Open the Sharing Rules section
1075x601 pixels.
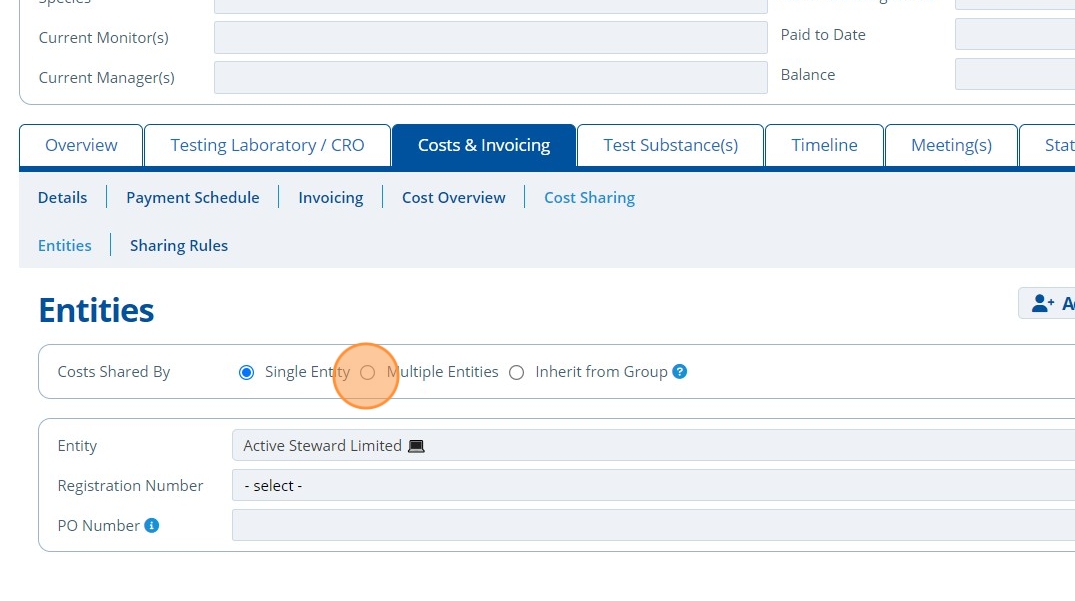click(179, 245)
